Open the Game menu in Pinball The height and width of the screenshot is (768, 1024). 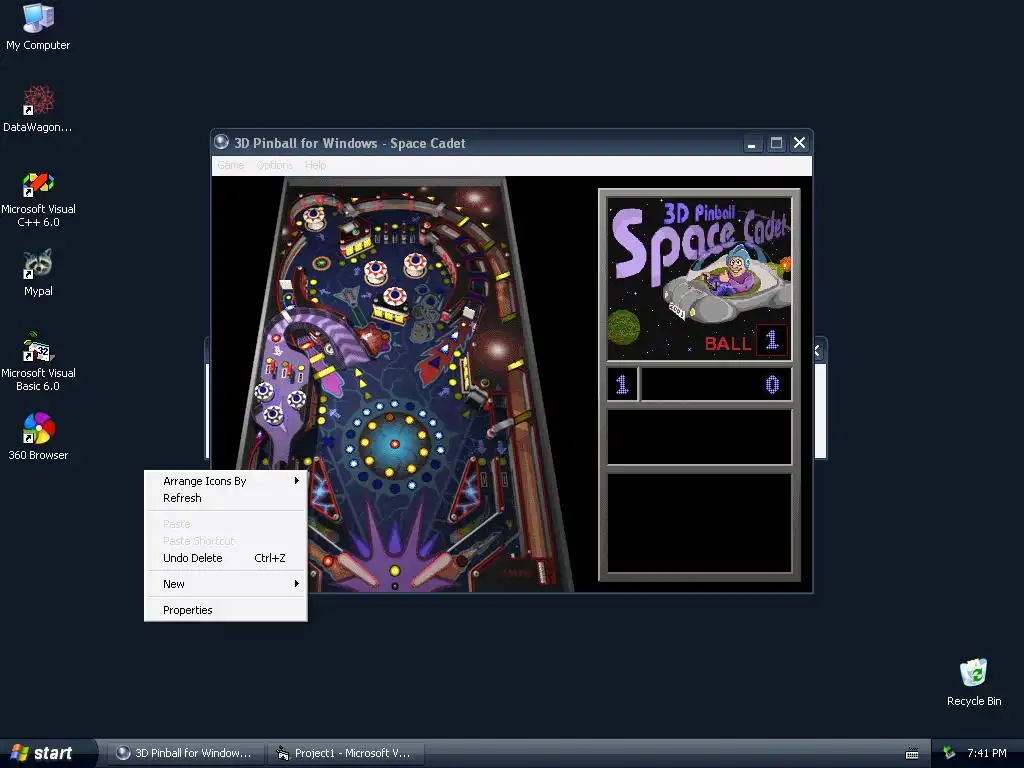(x=231, y=165)
